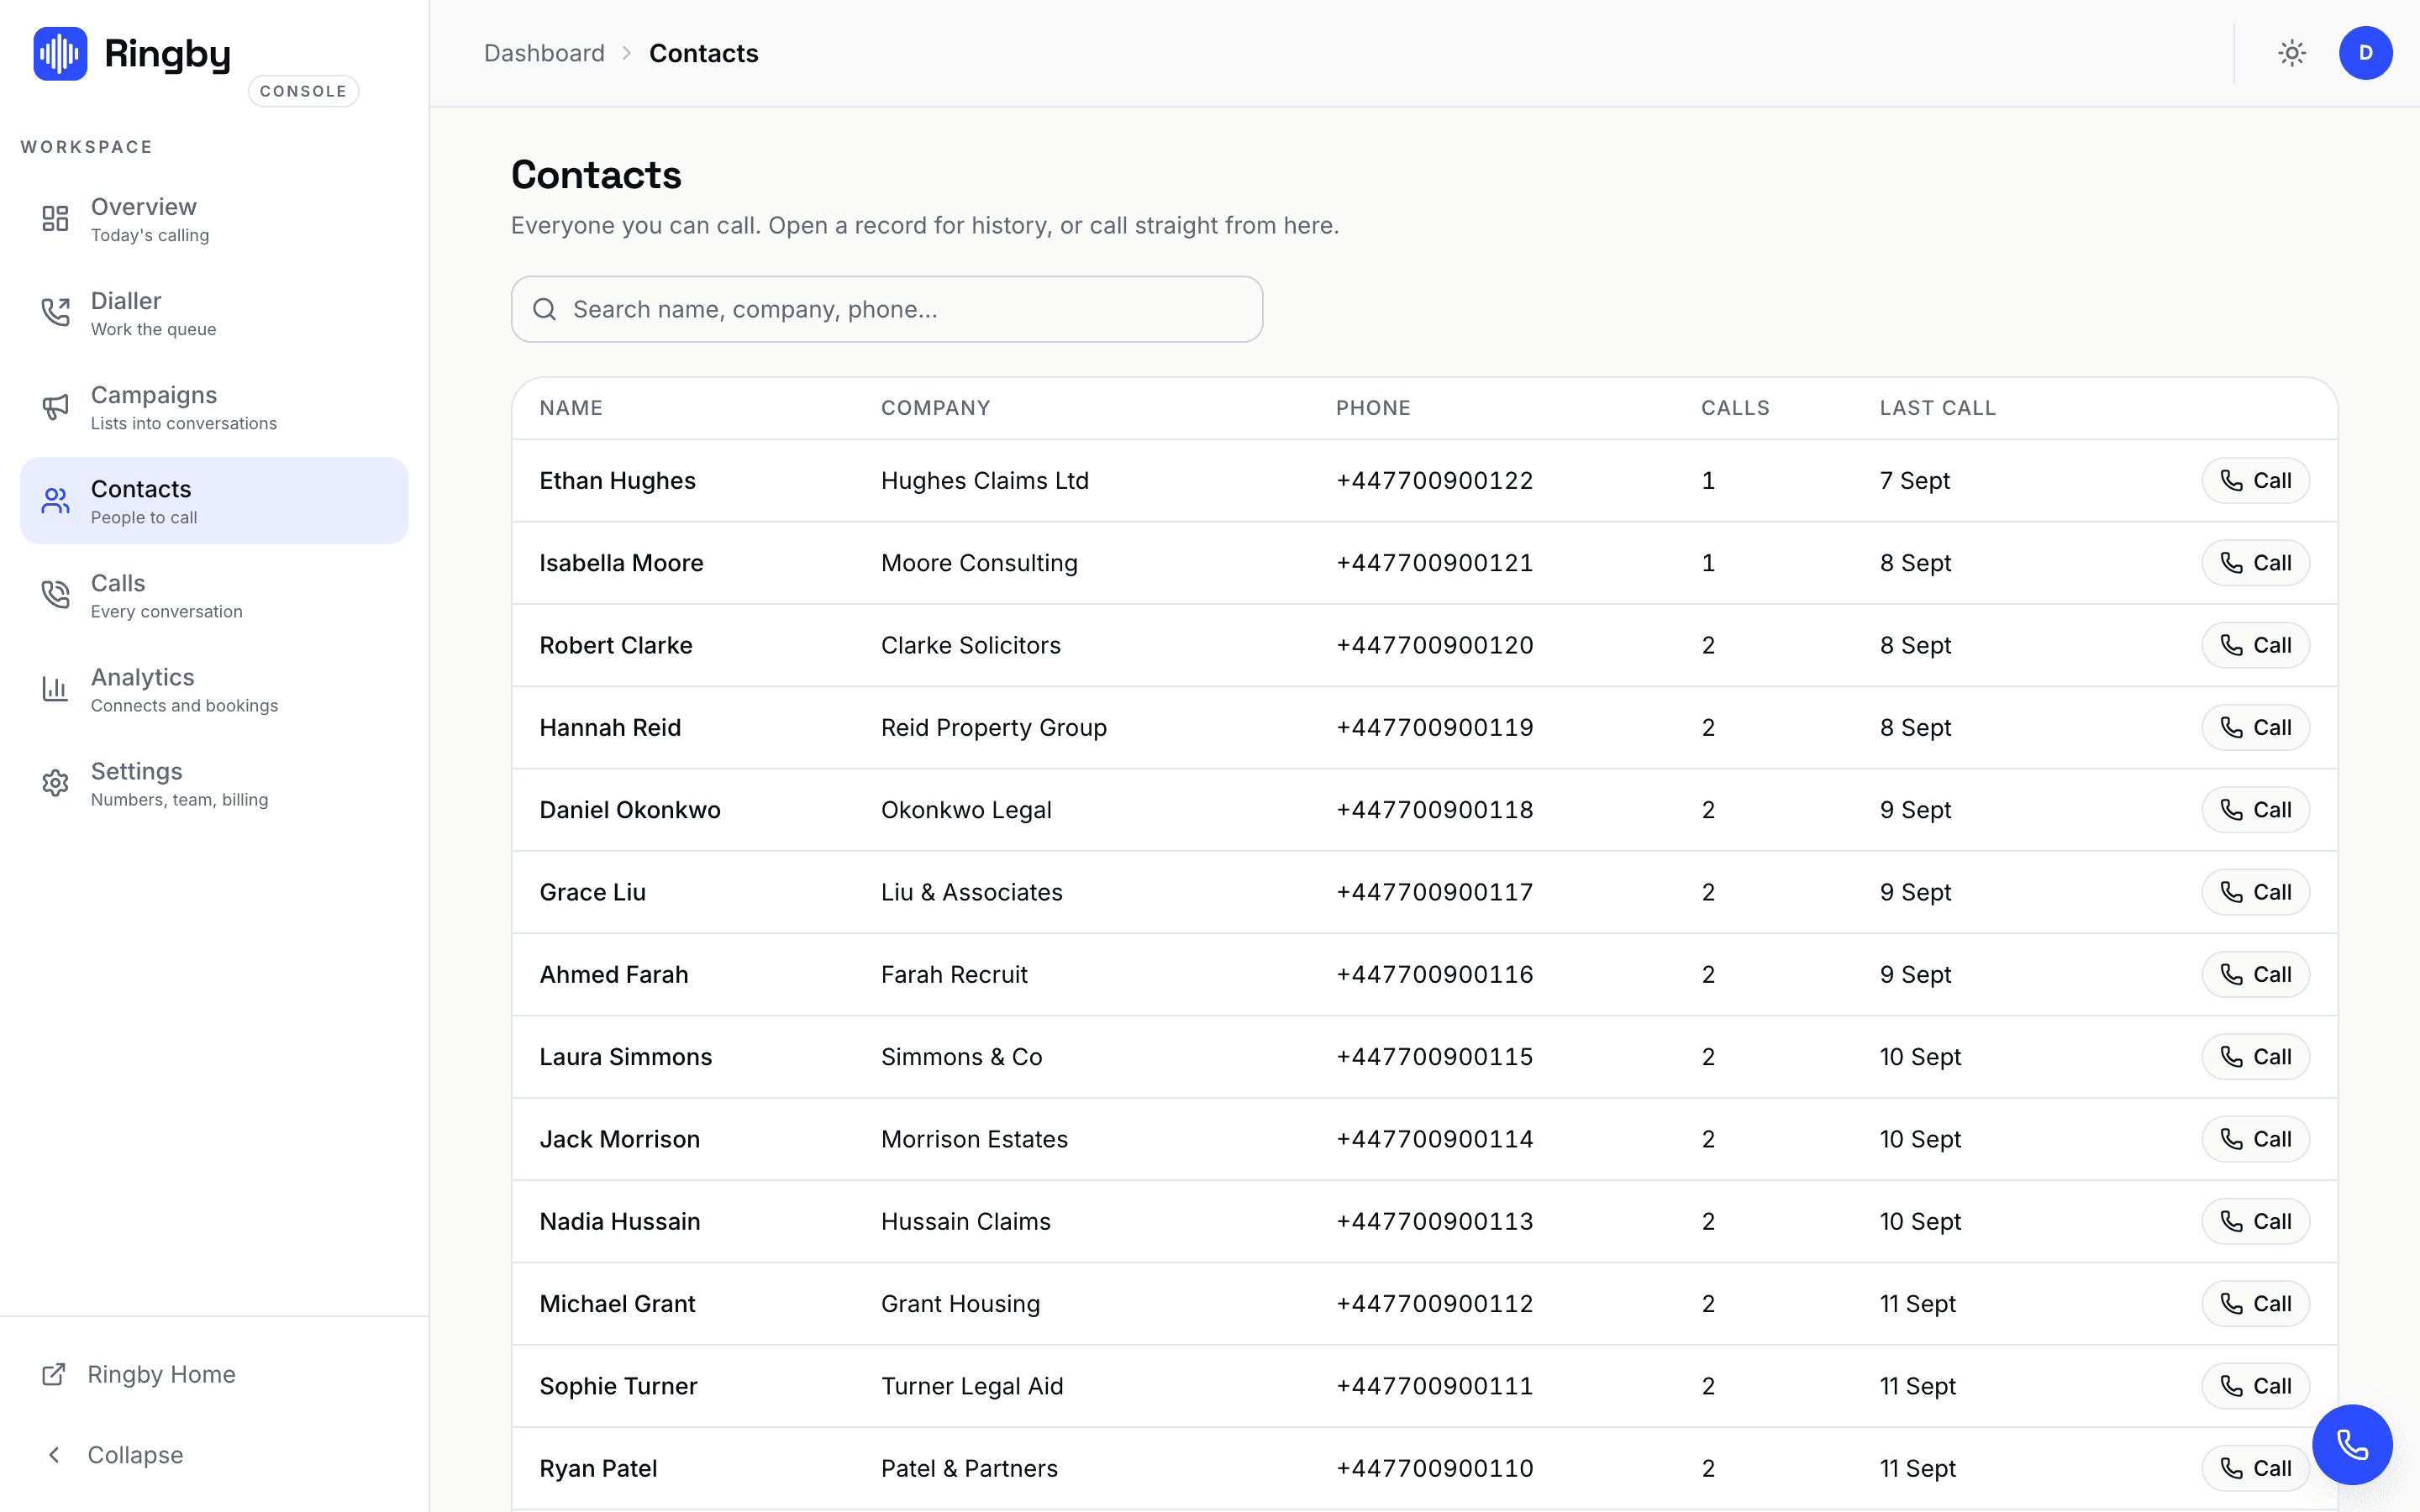The height and width of the screenshot is (1512, 2420).
Task: Toggle the light/dark theme sun icon
Action: click(x=2292, y=53)
